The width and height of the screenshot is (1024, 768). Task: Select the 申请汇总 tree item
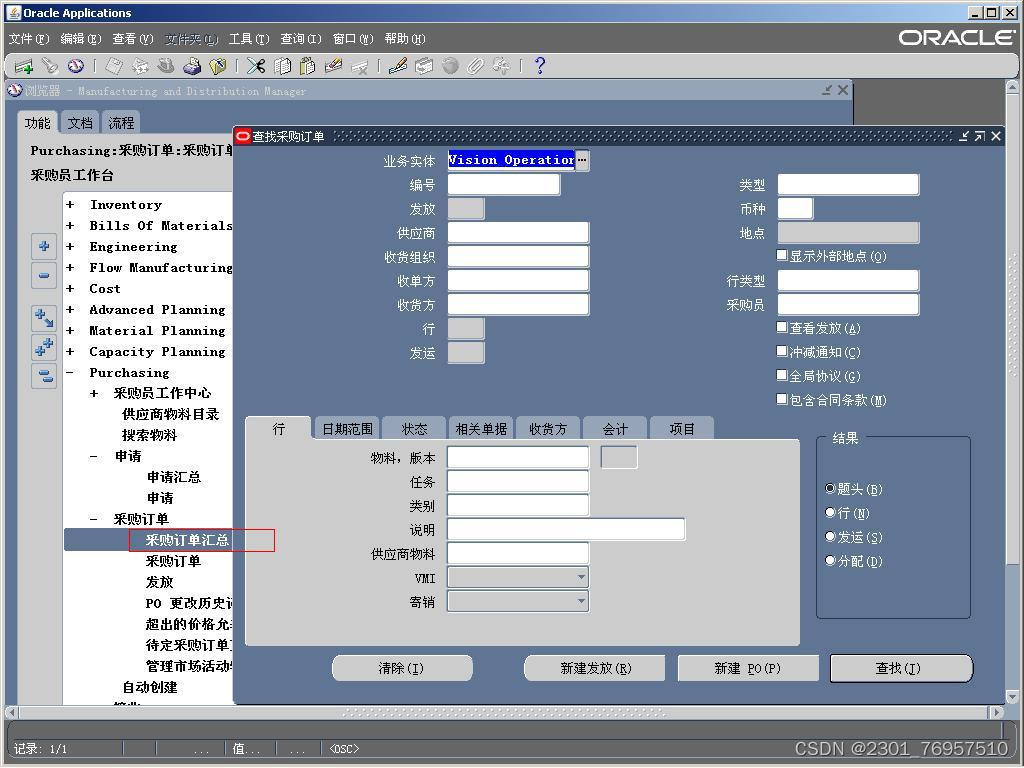174,477
